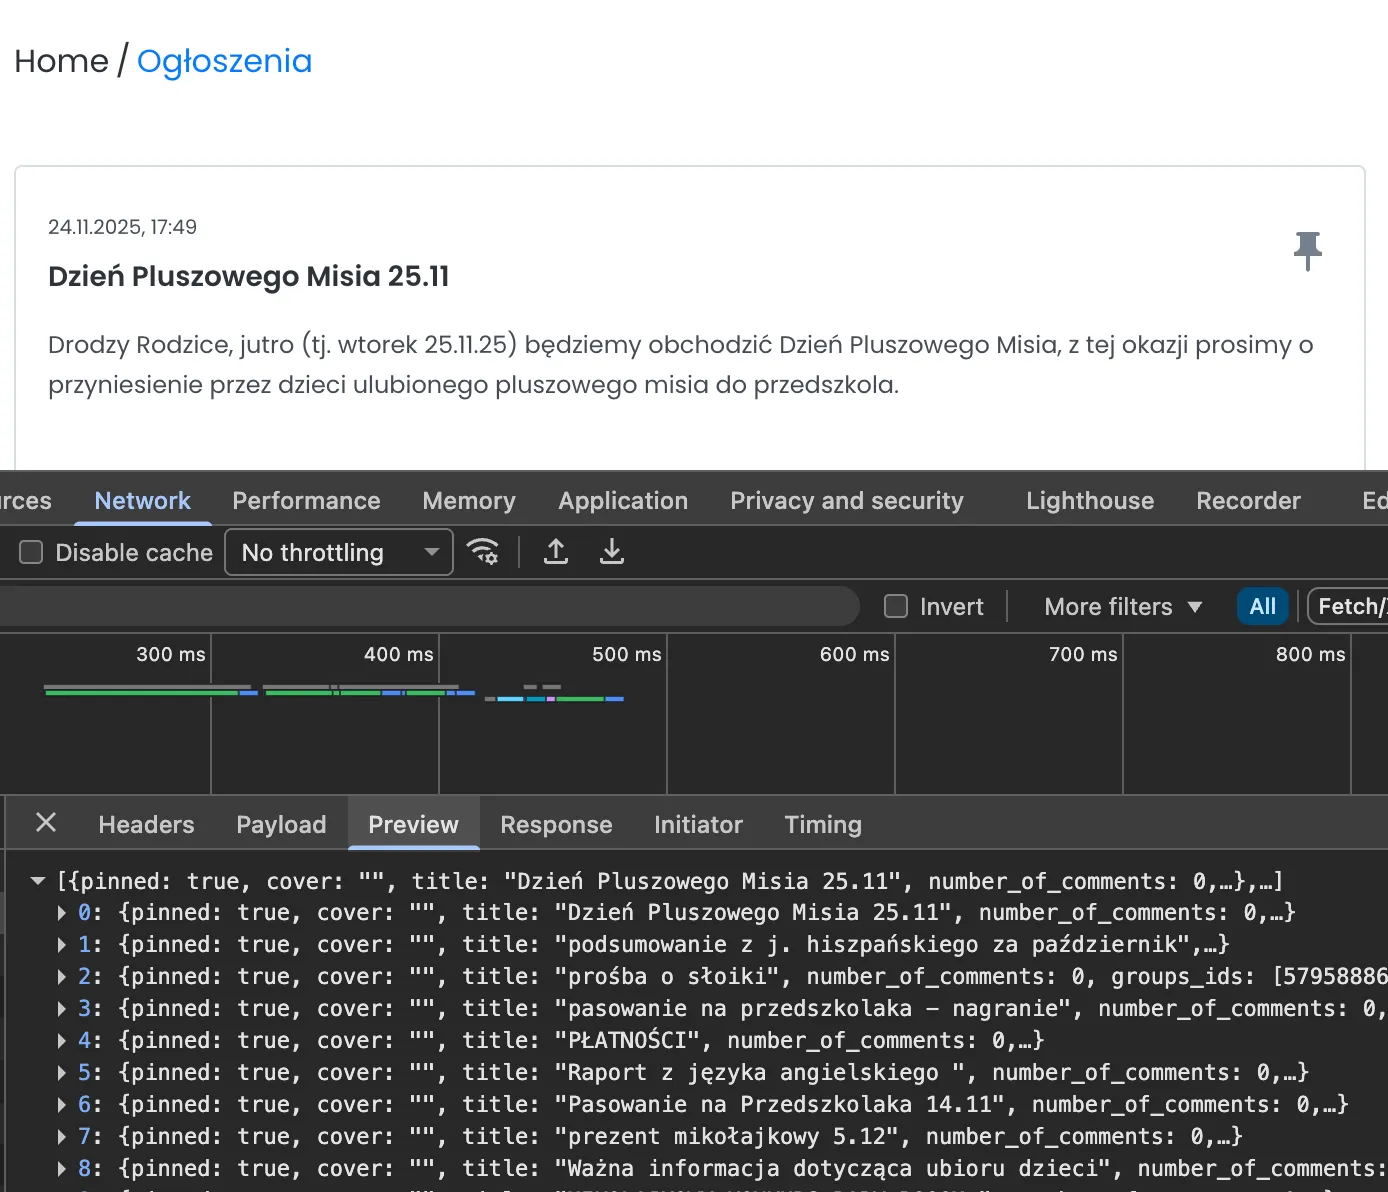1388x1192 pixels.
Task: Open network conditions wifi settings icon
Action: pyautogui.click(x=483, y=552)
